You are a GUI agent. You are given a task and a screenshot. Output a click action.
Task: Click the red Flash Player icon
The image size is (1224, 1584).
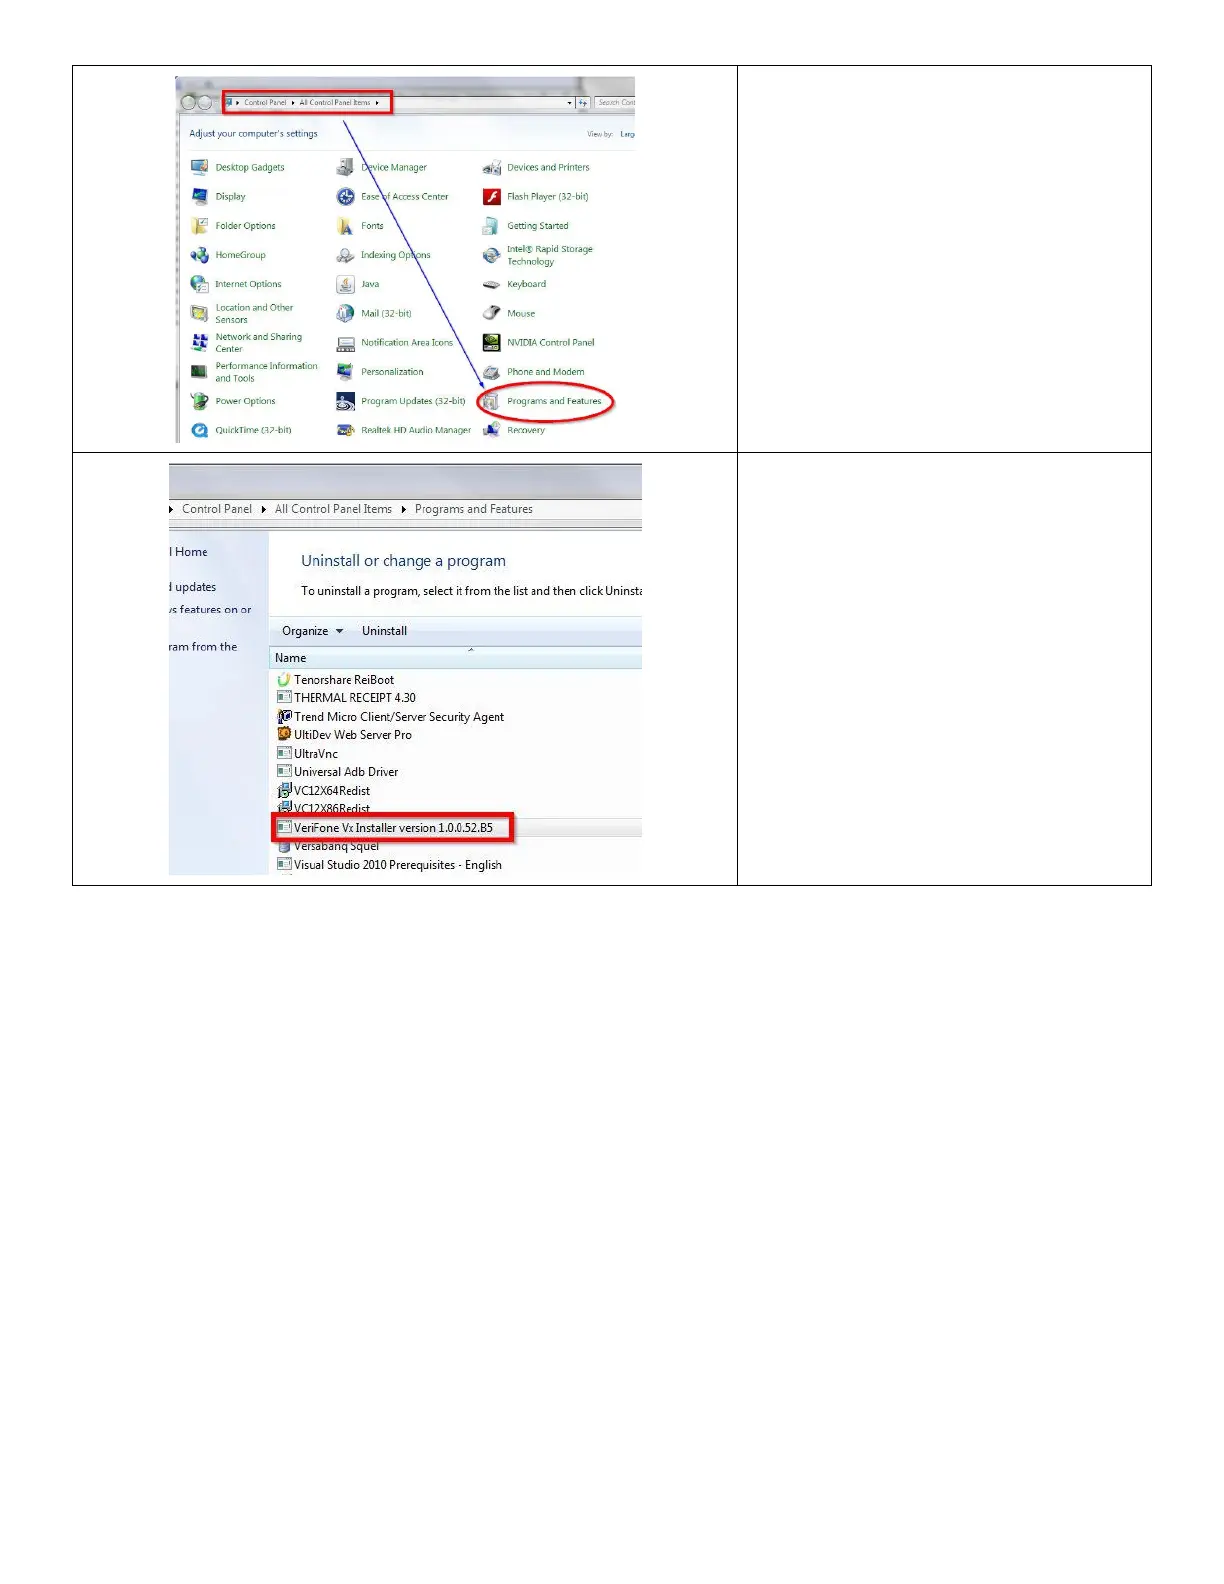click(x=491, y=196)
